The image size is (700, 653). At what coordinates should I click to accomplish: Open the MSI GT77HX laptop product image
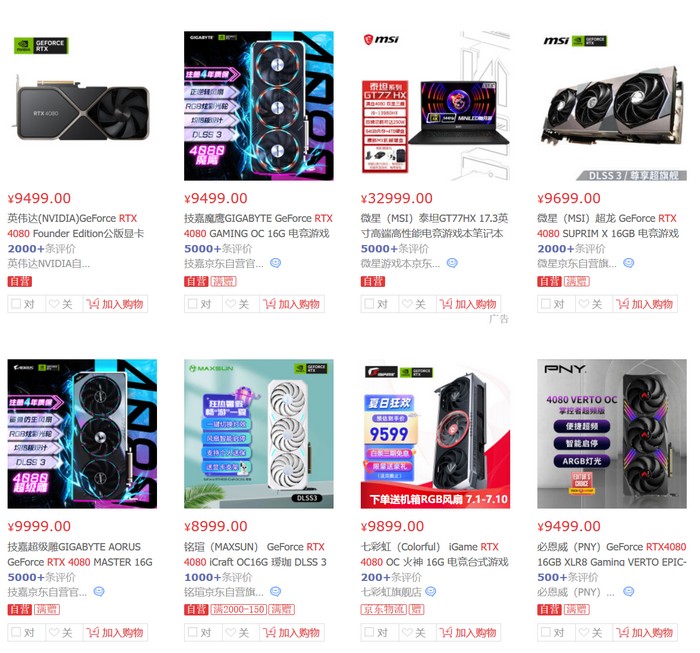click(435, 106)
